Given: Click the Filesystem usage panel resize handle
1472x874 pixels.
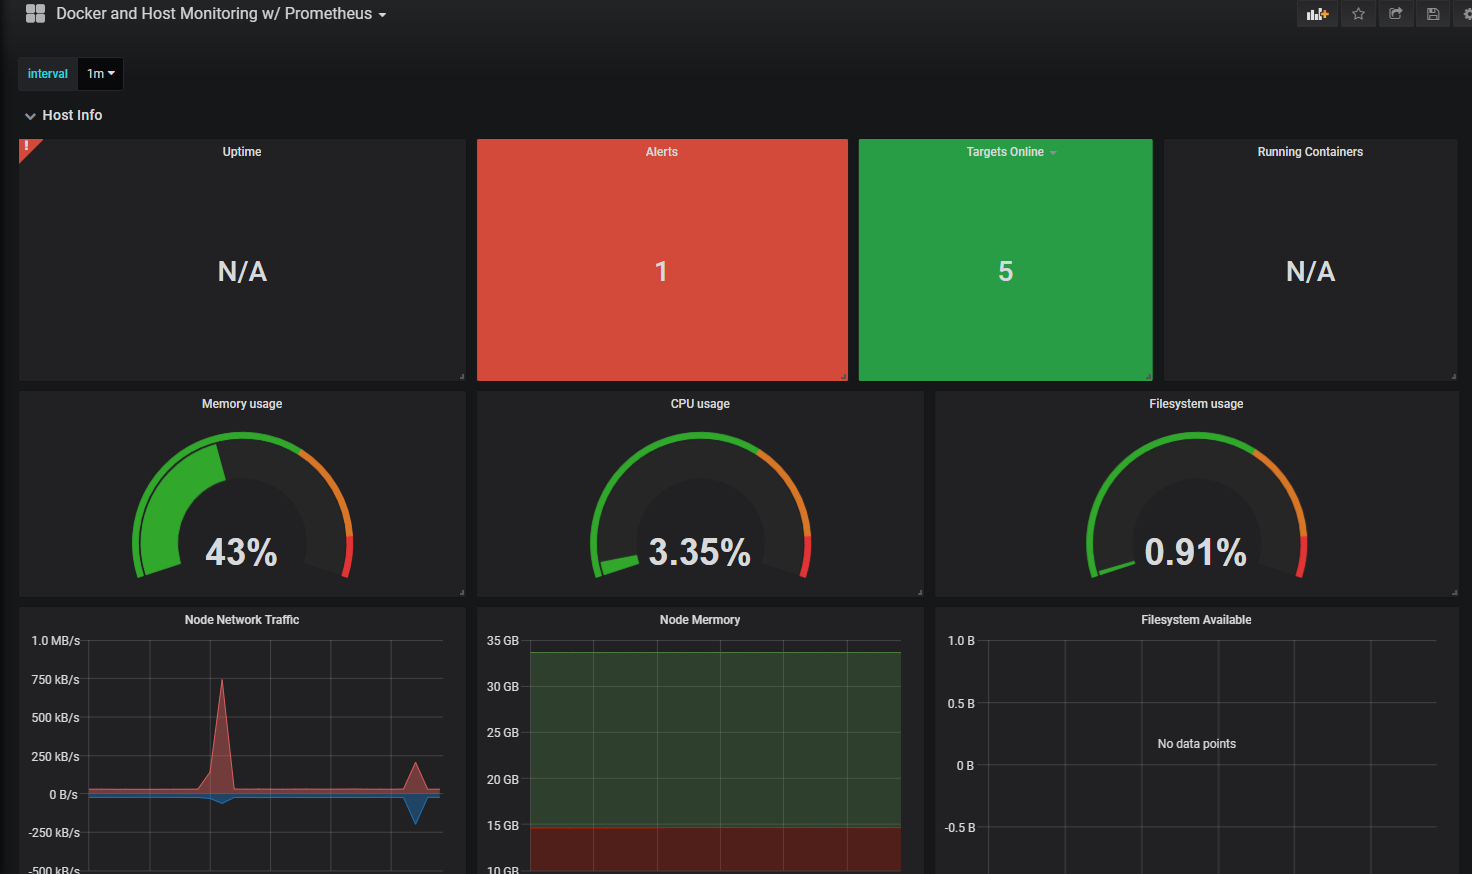Looking at the screenshot, I should (x=1453, y=592).
